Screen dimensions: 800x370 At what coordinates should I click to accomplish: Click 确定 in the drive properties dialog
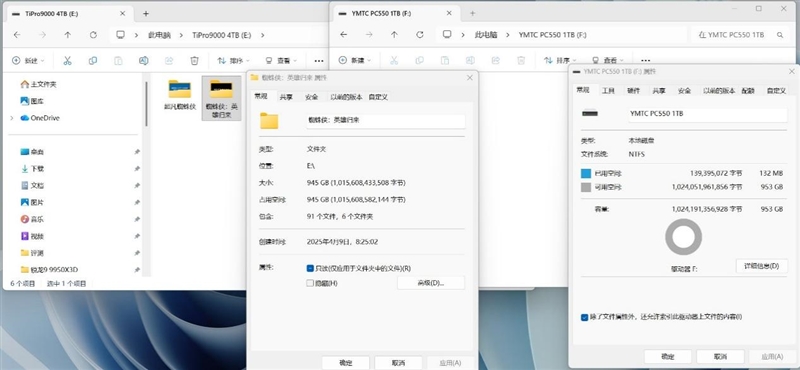coord(668,356)
